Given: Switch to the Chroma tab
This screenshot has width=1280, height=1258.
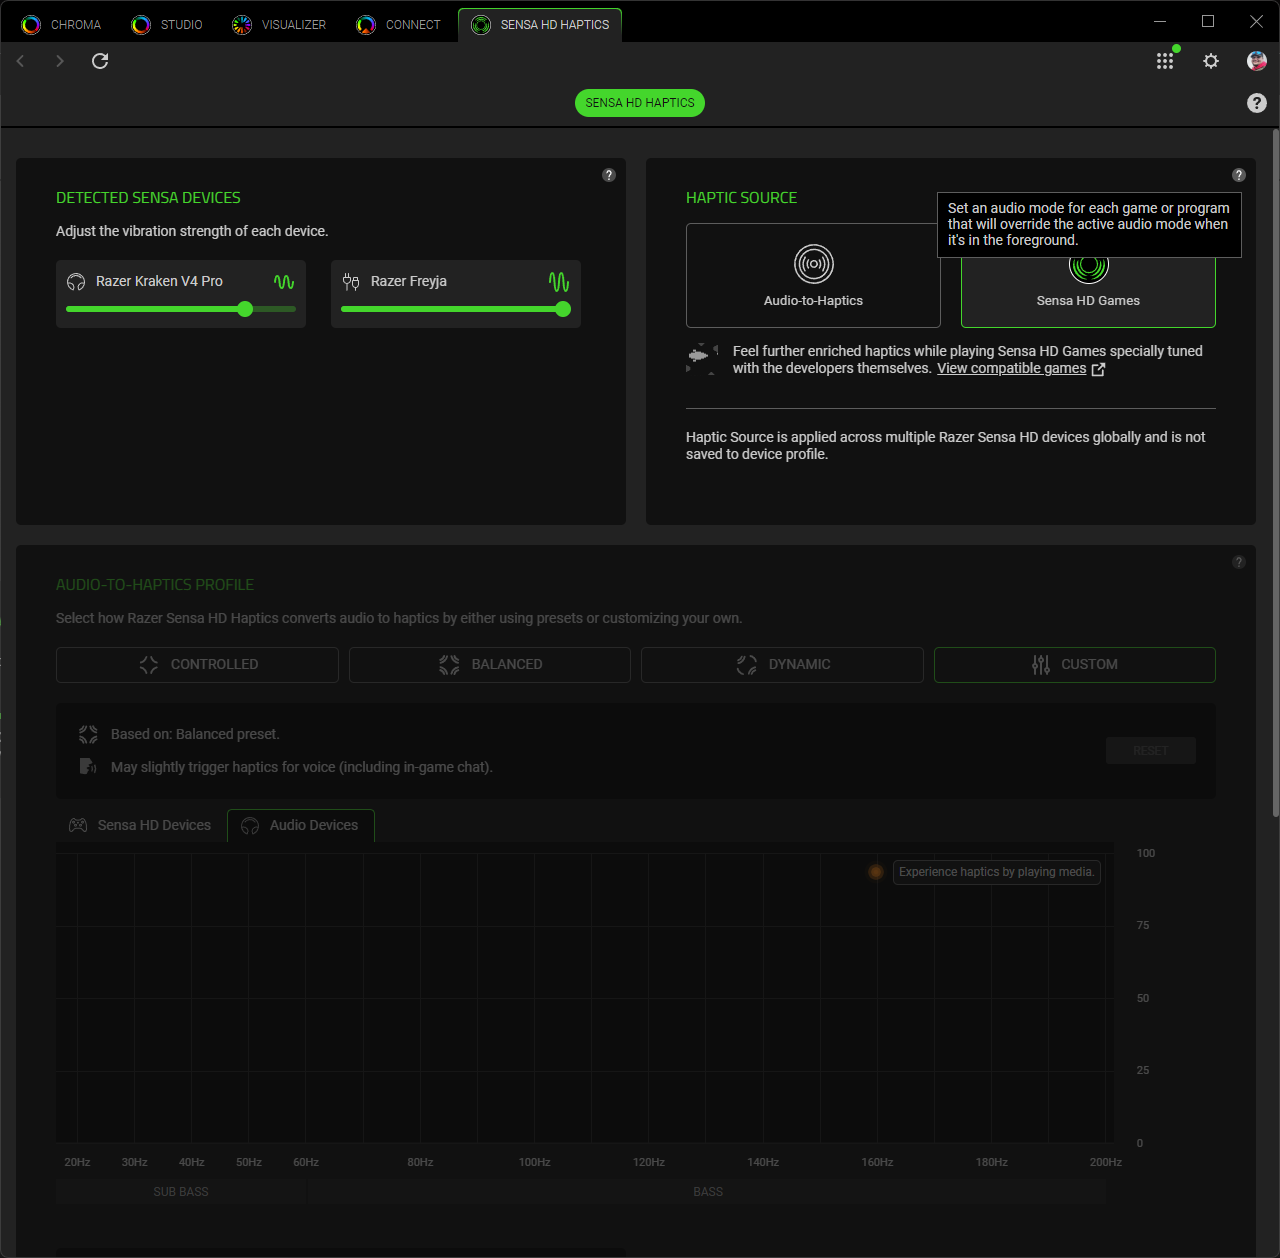Looking at the screenshot, I should point(62,25).
